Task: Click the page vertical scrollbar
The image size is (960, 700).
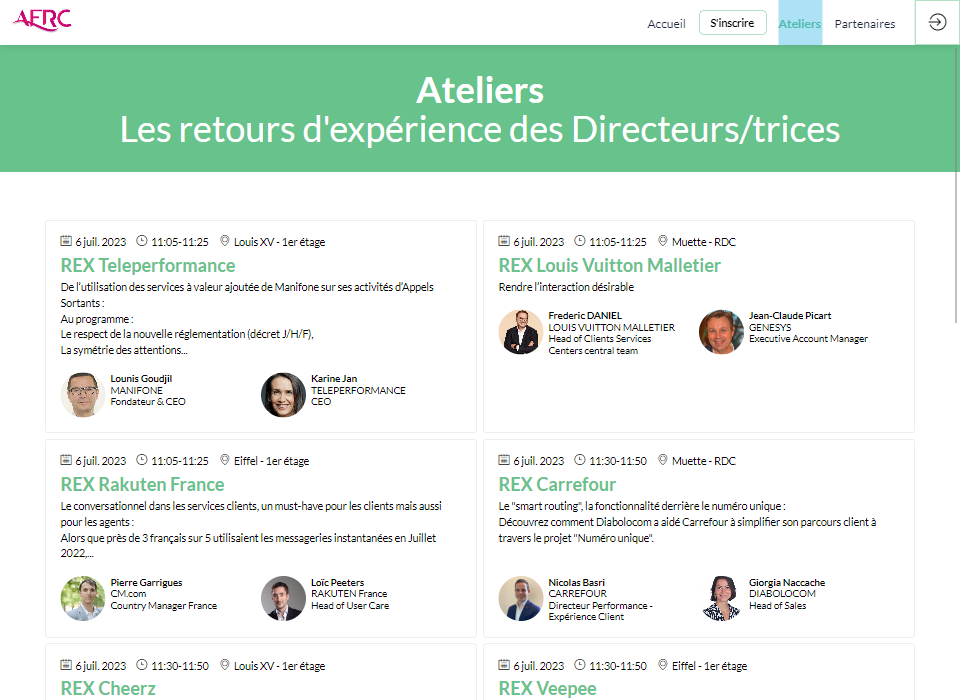Action: (x=956, y=184)
